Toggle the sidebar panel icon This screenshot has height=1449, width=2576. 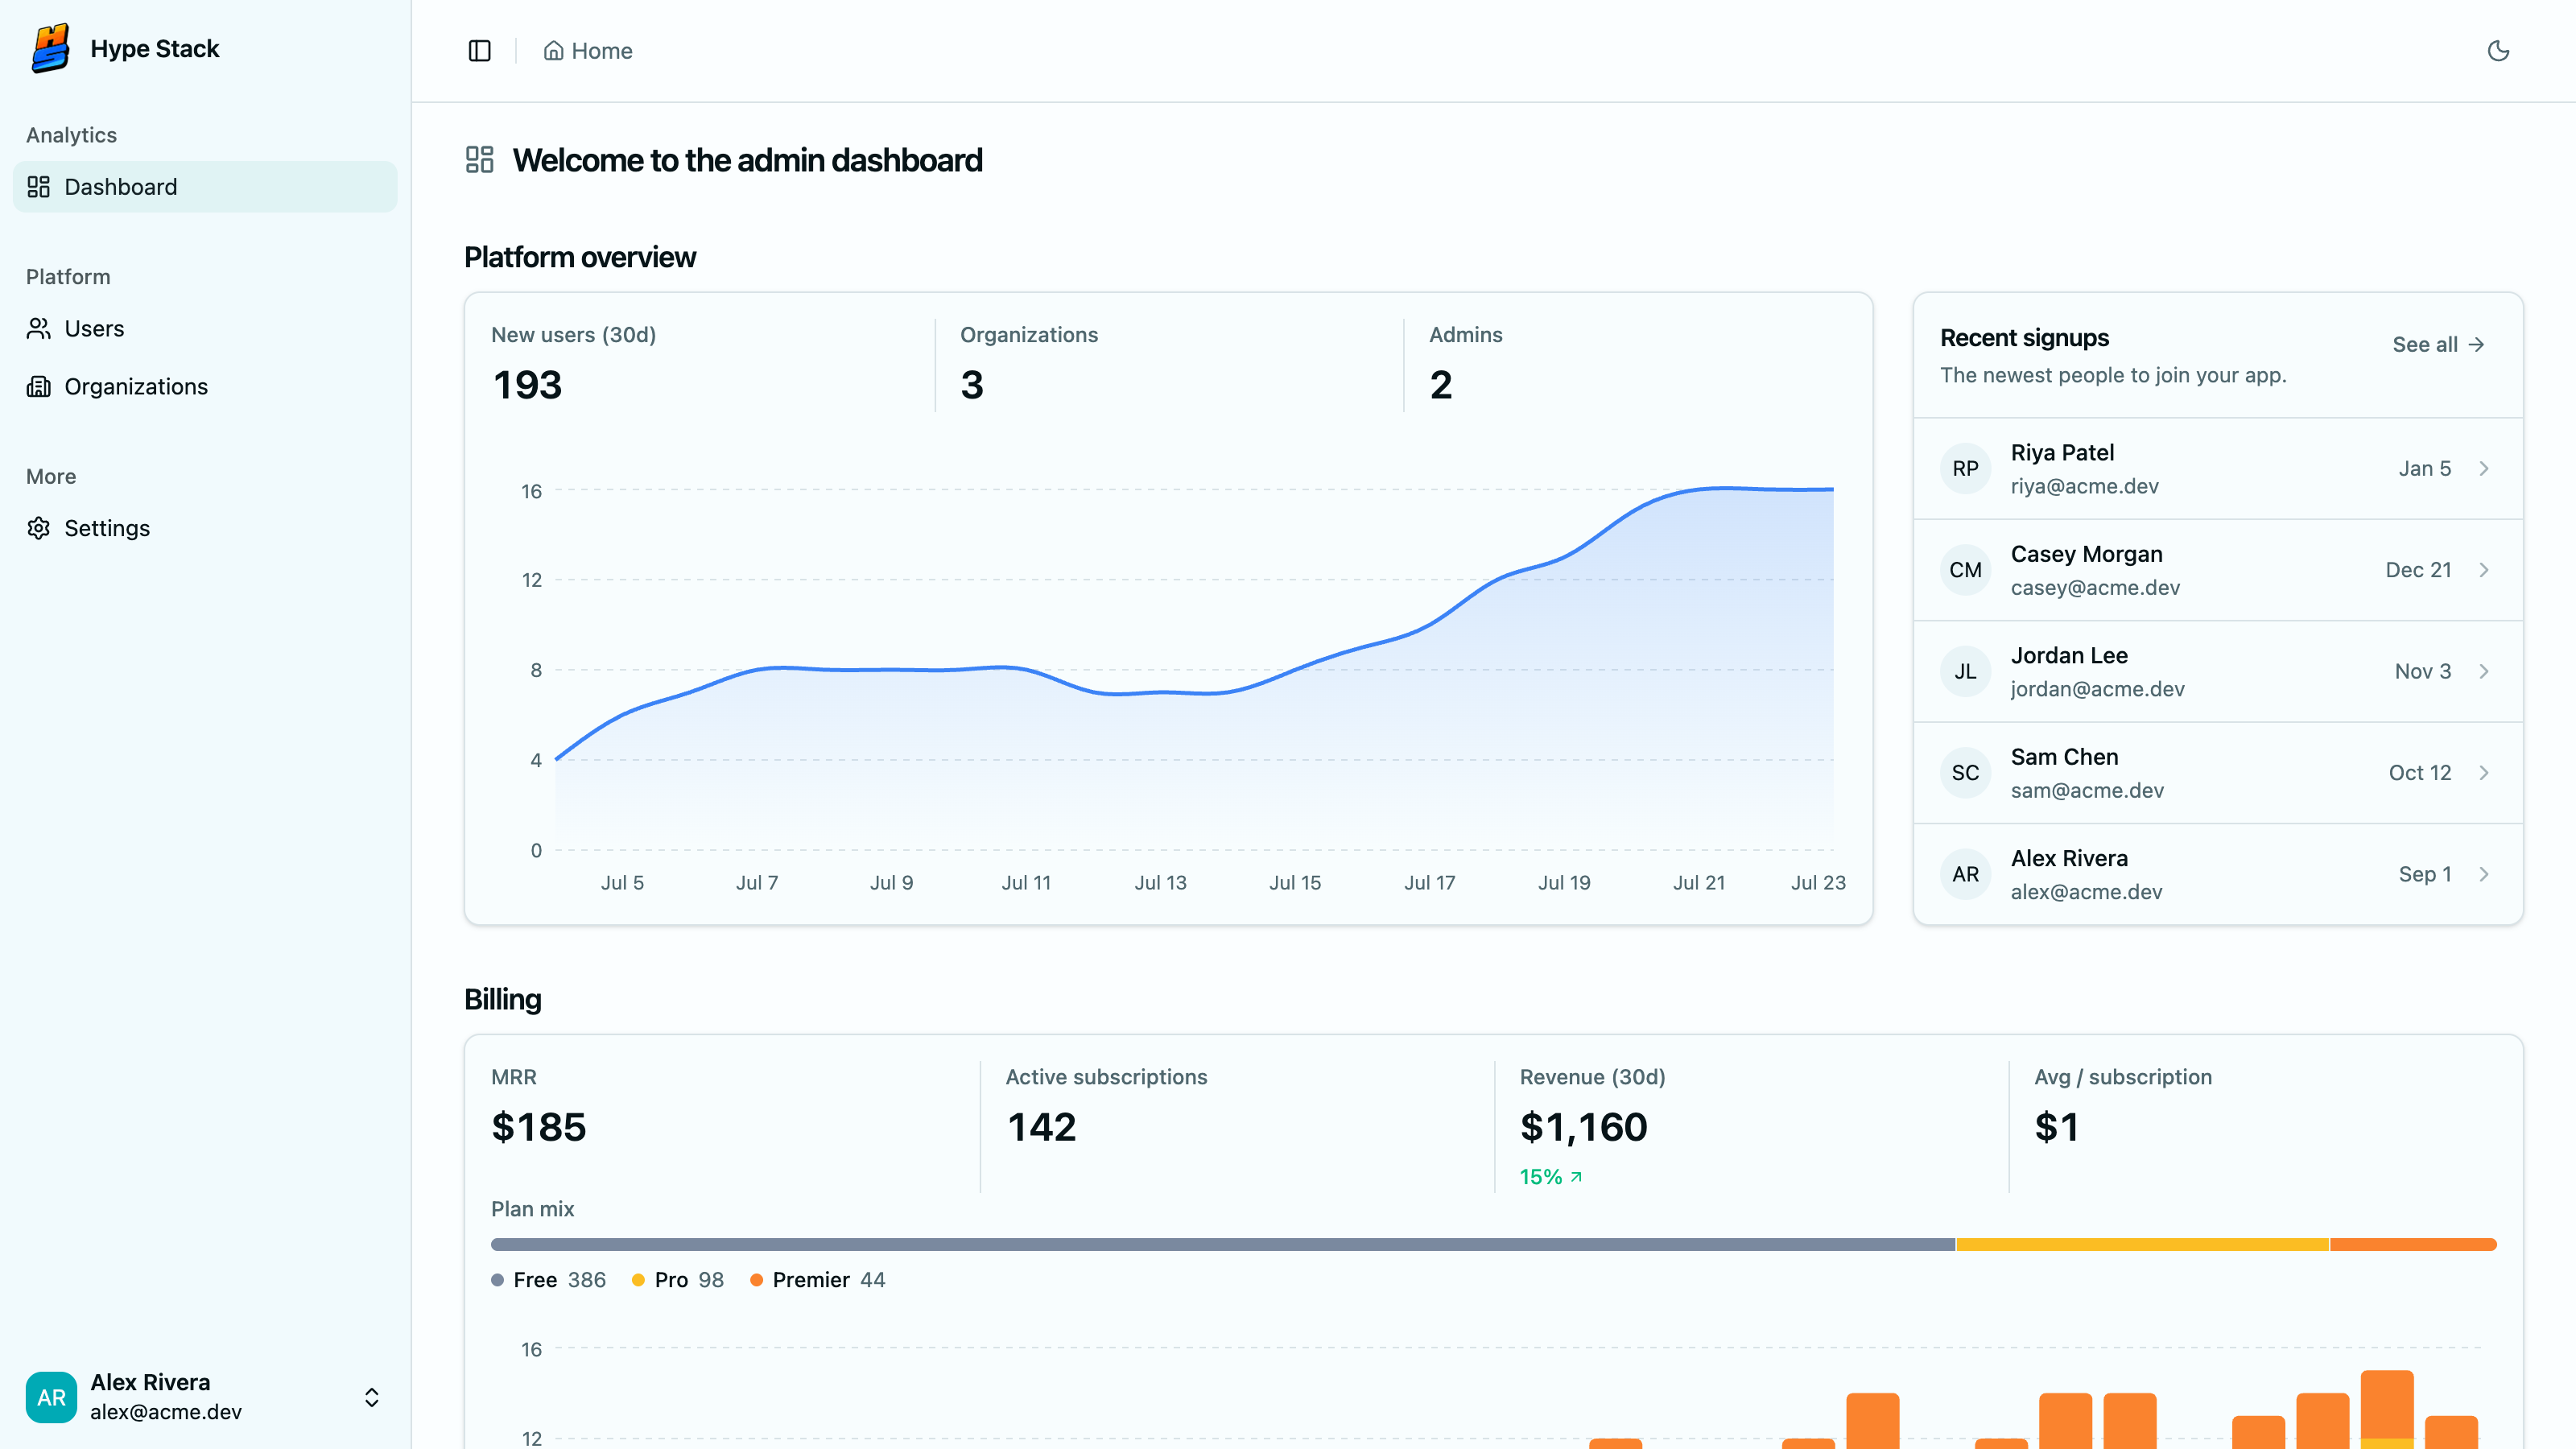pos(480,51)
